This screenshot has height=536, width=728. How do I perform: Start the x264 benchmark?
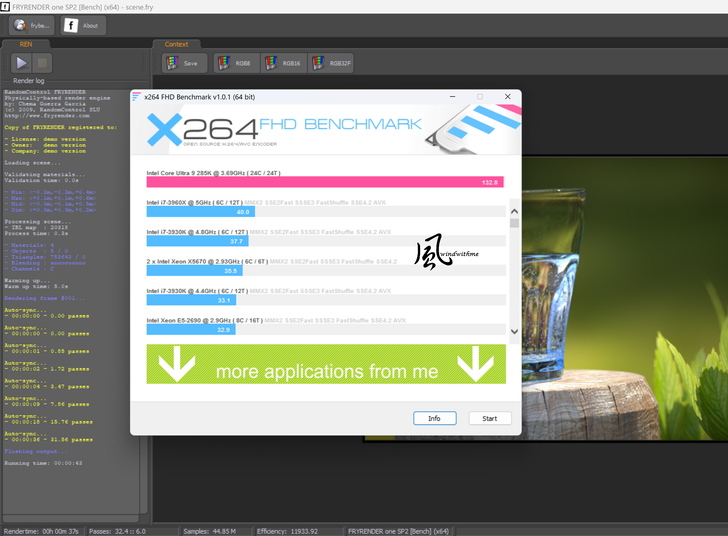[x=490, y=418]
